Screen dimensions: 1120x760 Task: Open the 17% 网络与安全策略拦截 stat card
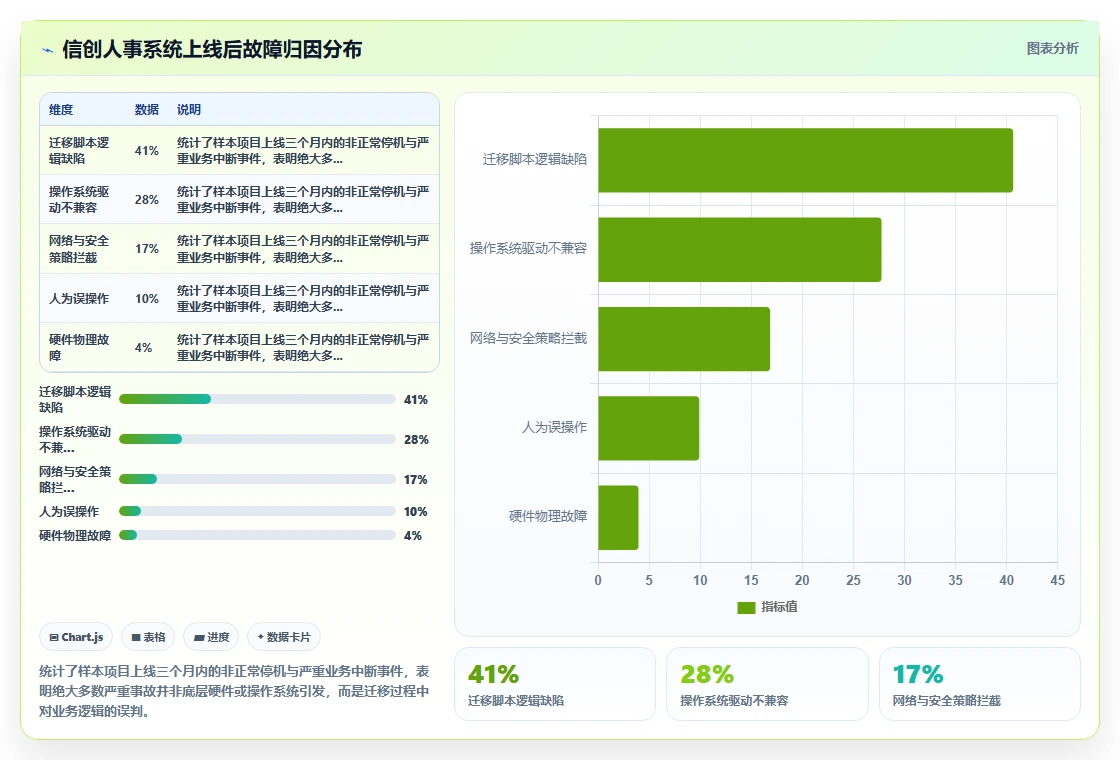pos(979,684)
